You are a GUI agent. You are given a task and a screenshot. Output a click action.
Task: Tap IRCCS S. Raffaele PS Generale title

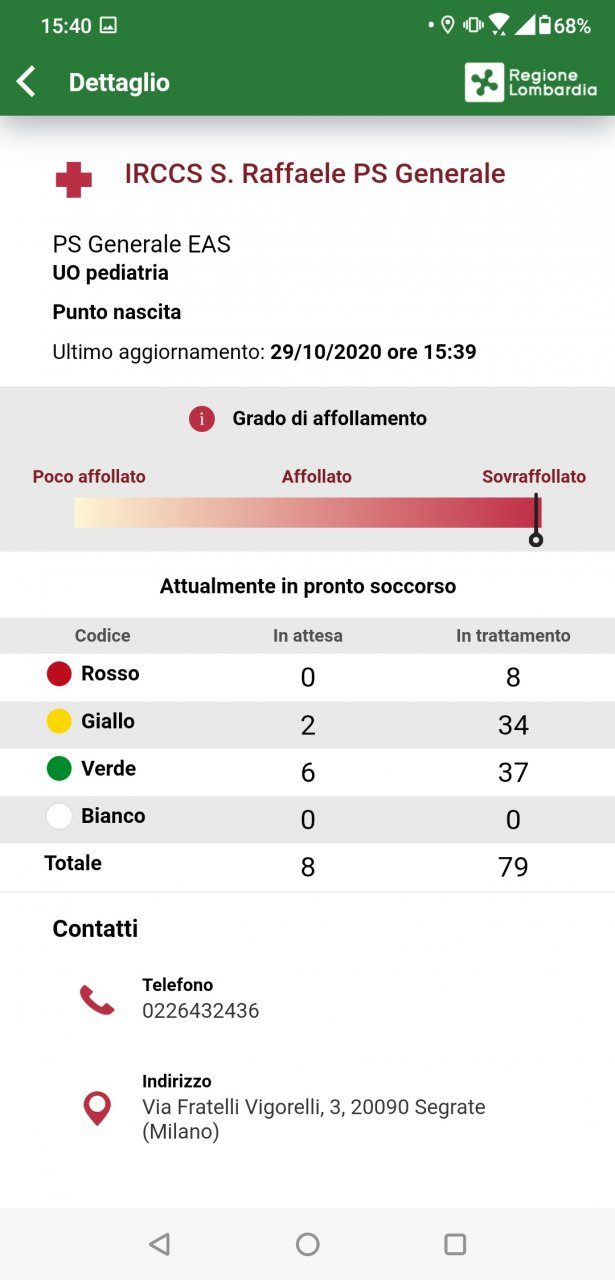(315, 174)
